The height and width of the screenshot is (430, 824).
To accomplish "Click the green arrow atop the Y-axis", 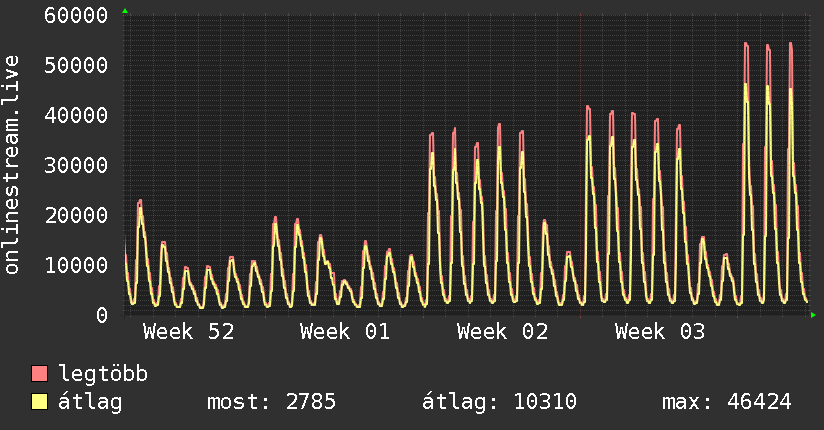I will (125, 11).
